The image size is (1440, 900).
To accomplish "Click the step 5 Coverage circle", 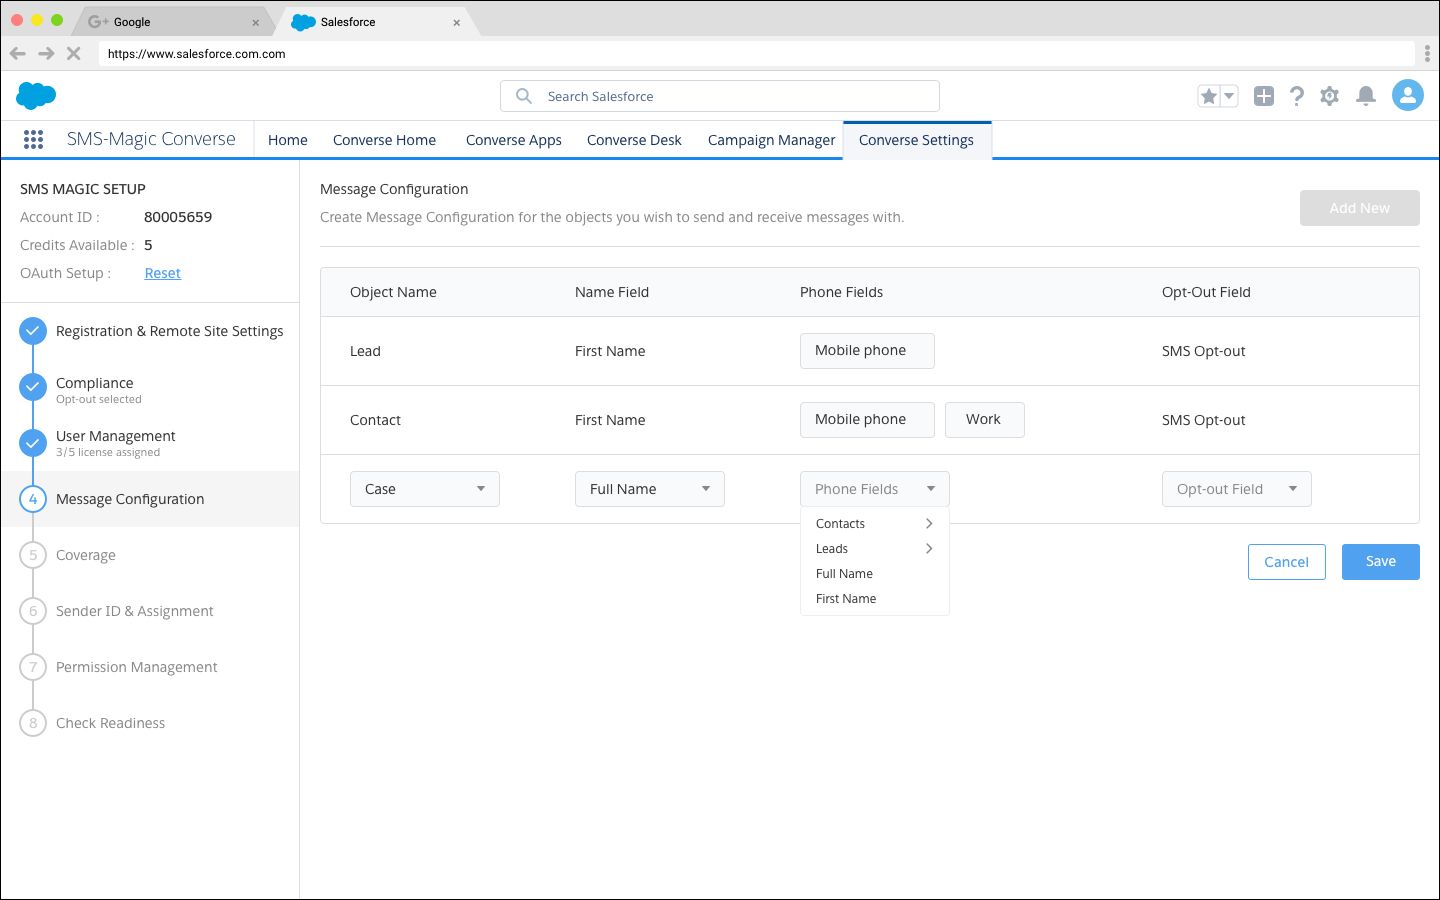I will [x=33, y=555].
